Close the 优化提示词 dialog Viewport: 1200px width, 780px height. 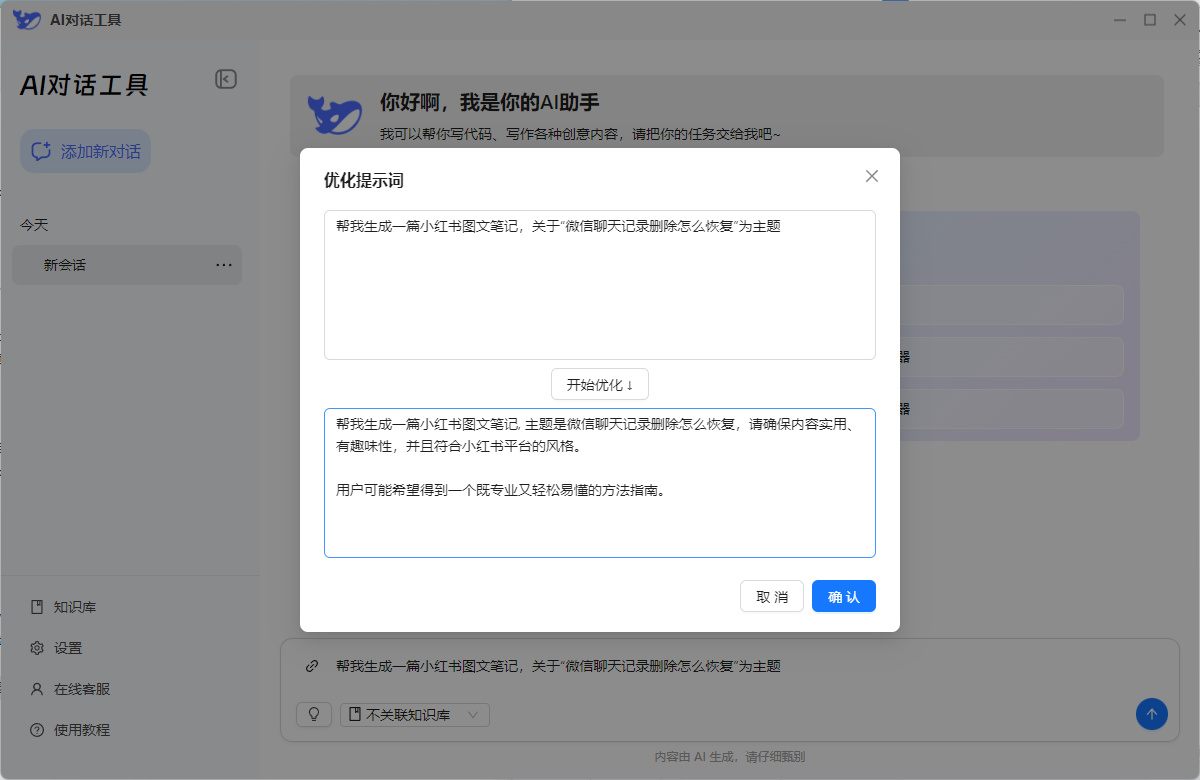(872, 176)
